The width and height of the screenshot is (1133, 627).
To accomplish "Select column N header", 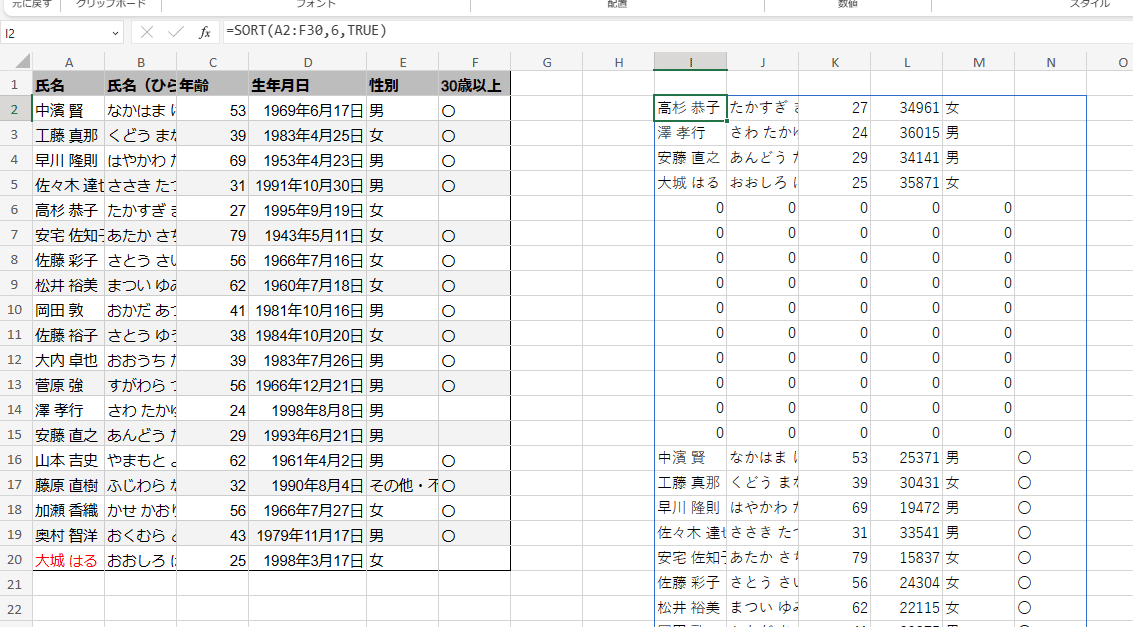I will coord(1051,63).
